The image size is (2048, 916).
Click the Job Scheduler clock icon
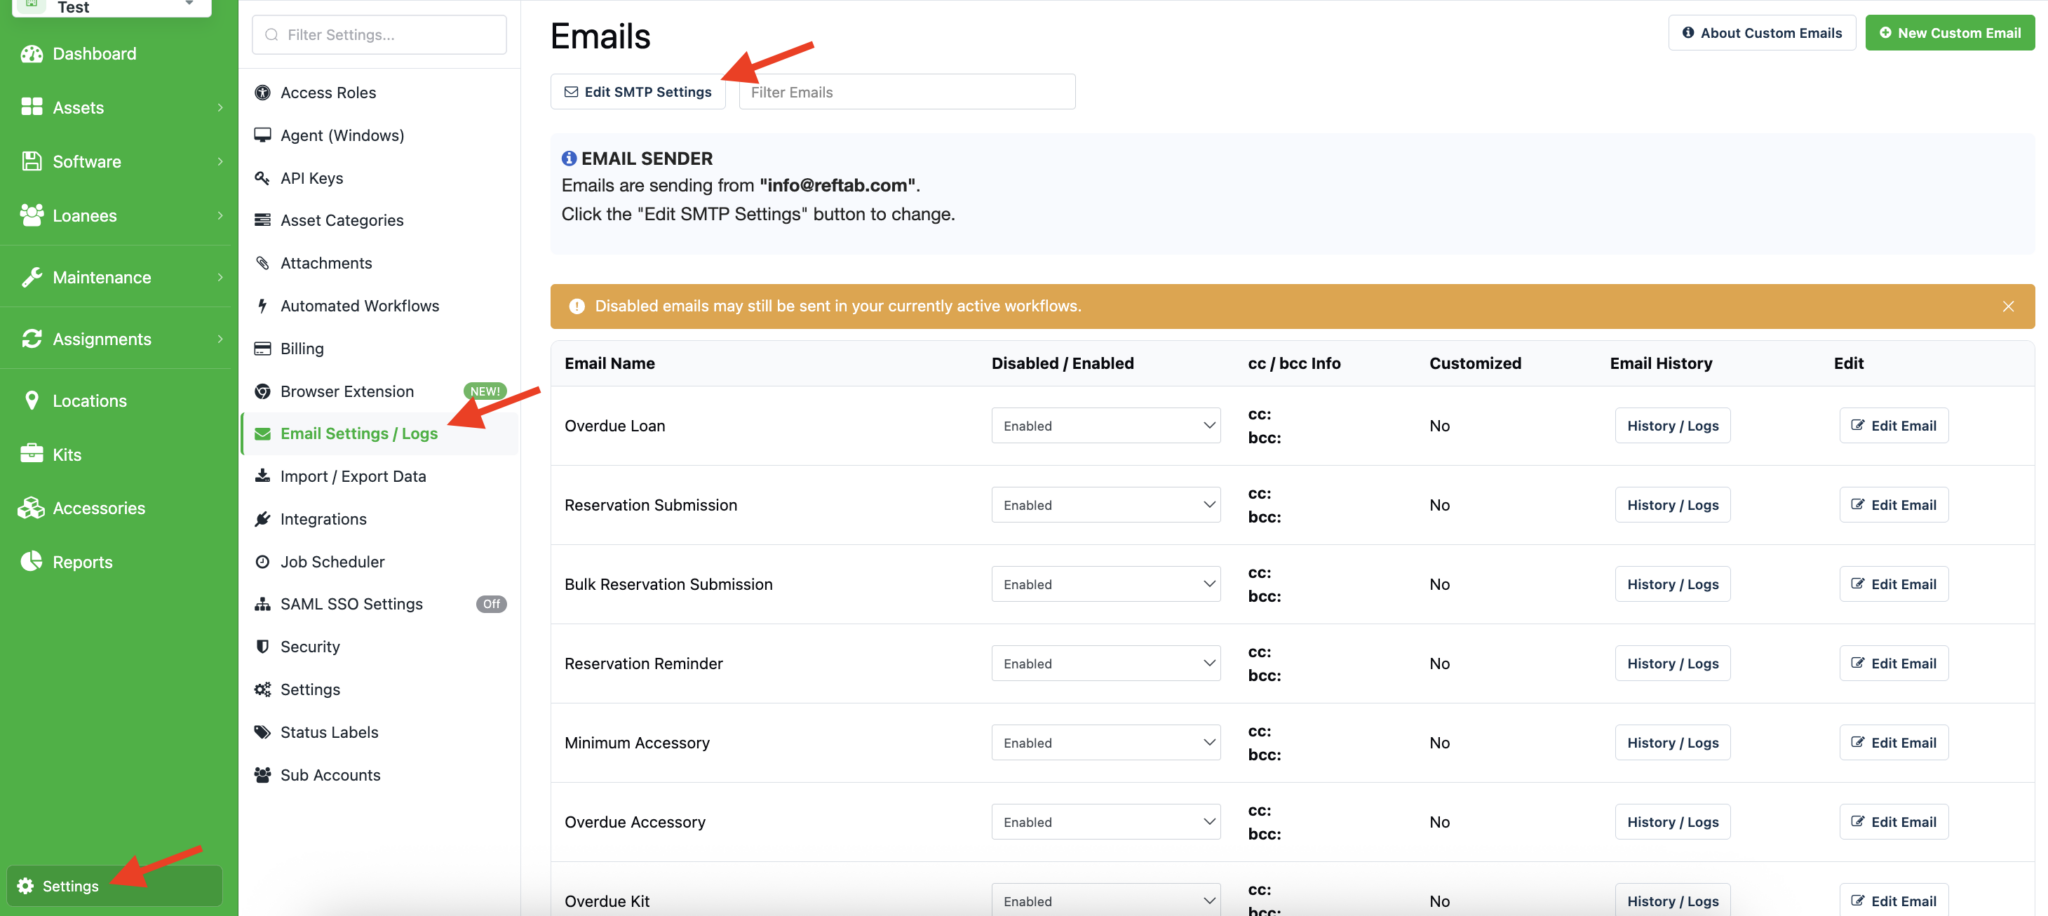[x=263, y=562]
